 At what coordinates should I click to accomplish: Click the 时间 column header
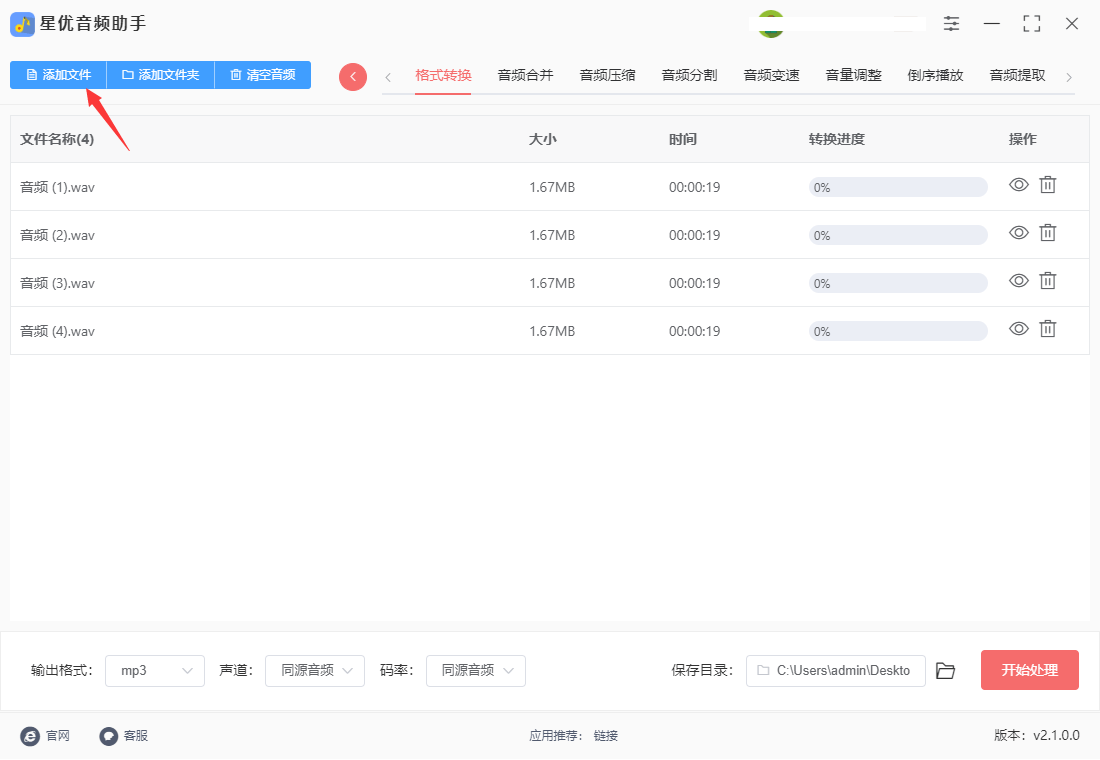tap(683, 139)
